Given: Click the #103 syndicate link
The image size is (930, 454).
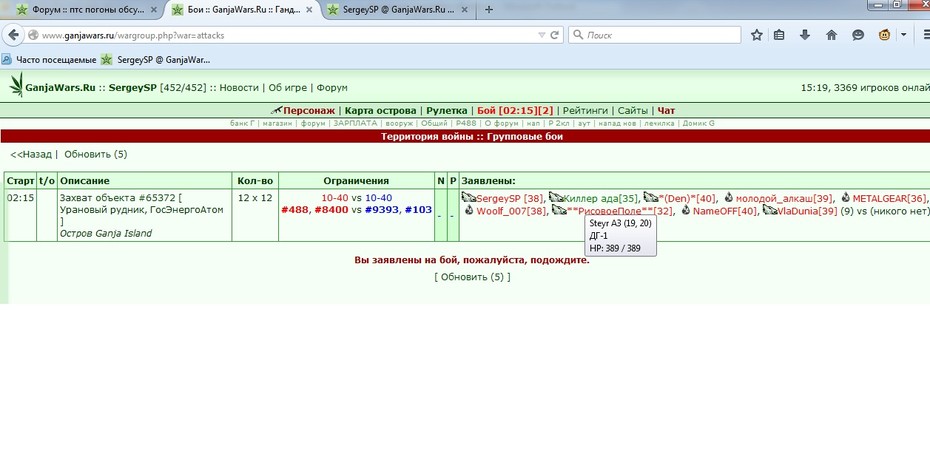Looking at the screenshot, I should coord(418,210).
